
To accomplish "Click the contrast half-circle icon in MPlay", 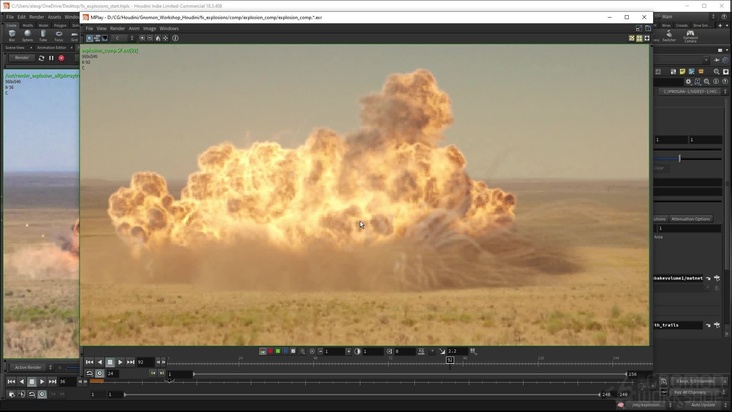I will pyautogui.click(x=358, y=351).
